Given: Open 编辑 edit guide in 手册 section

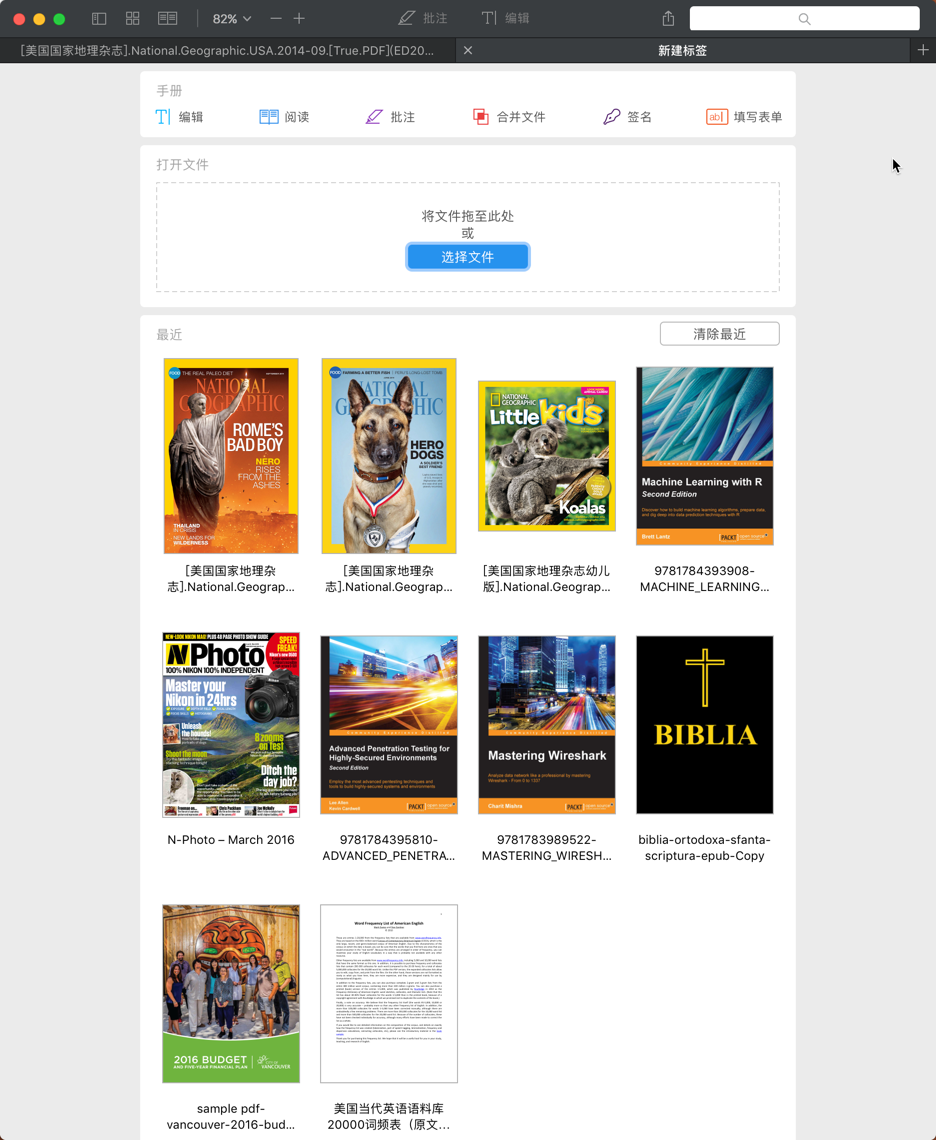Looking at the screenshot, I should (x=180, y=117).
